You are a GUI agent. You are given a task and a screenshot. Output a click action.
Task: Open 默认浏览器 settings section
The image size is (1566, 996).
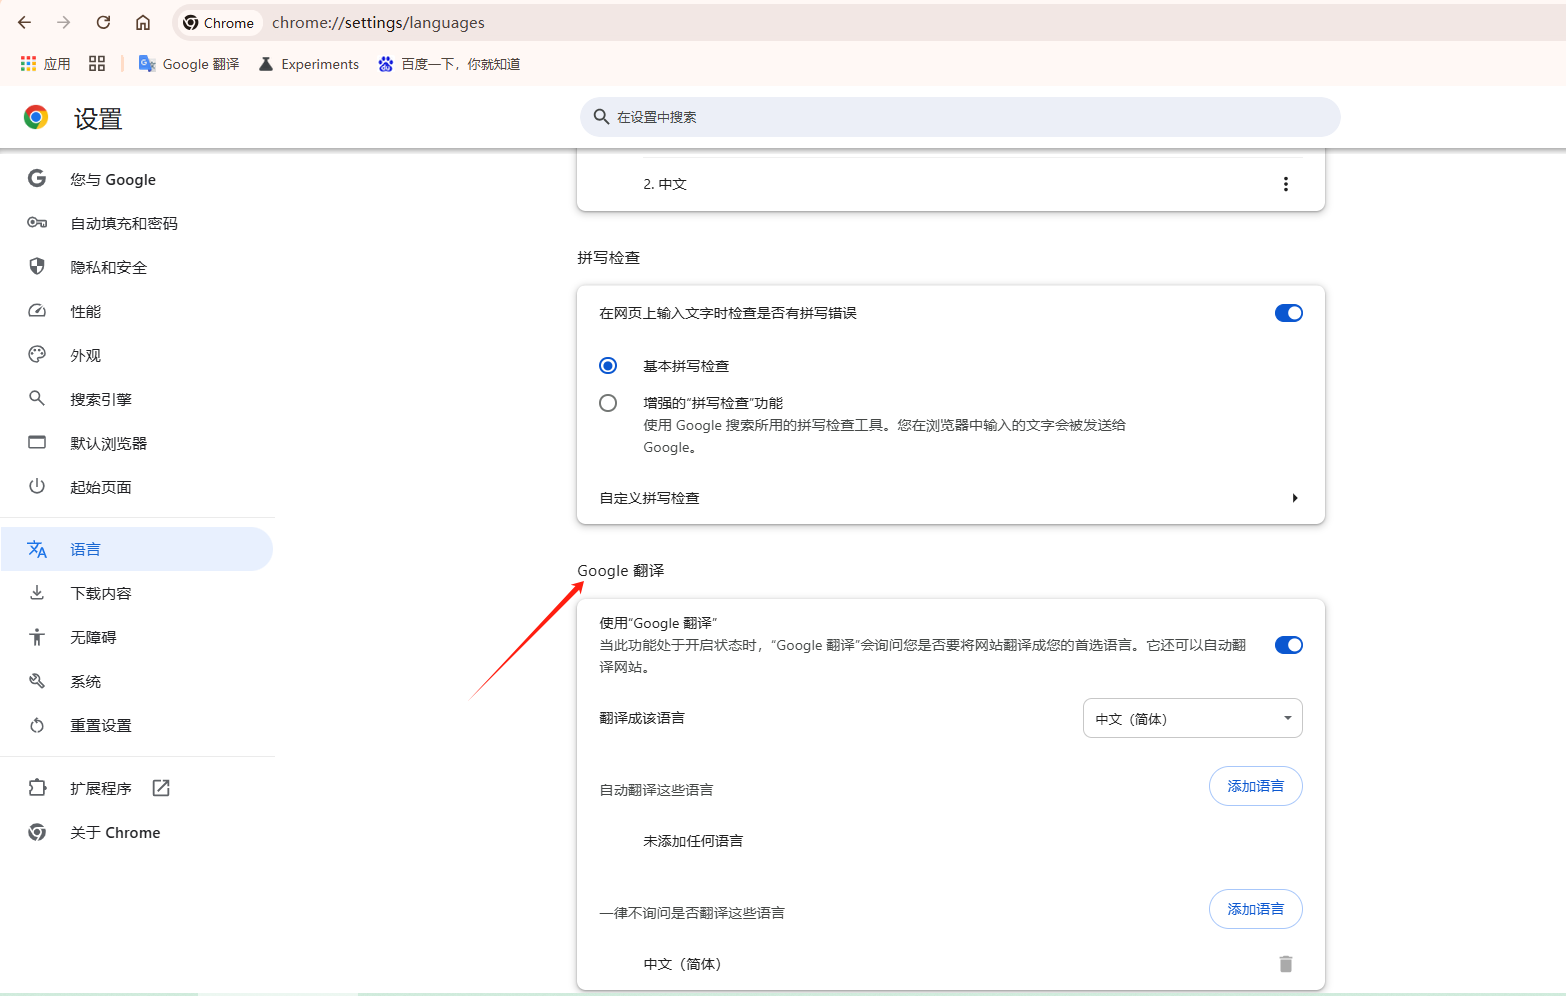point(137,443)
